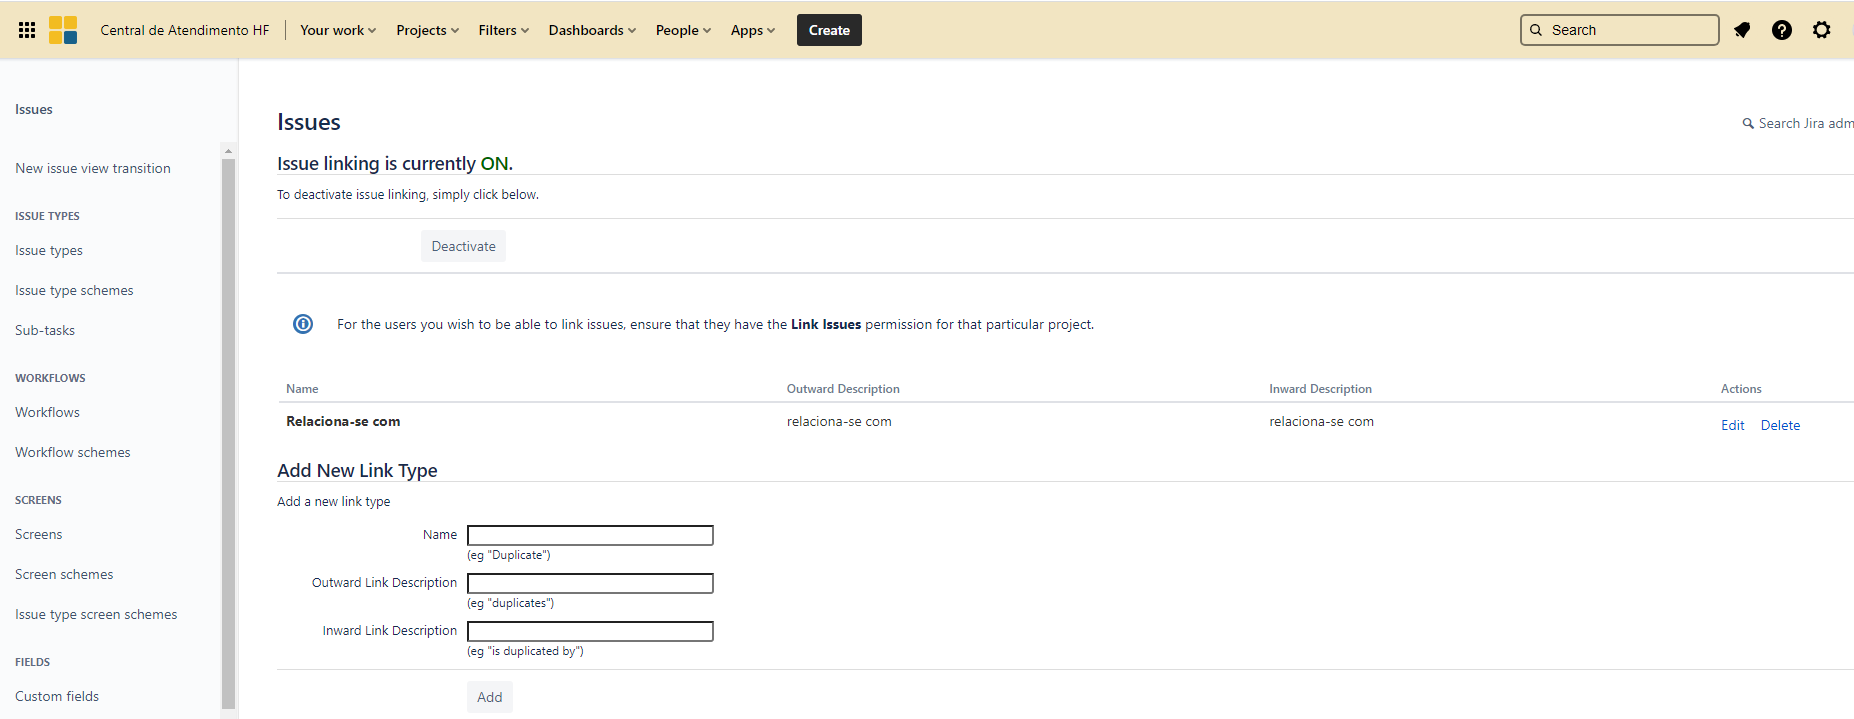
Task: Click the Jira Service Desk logo
Action: tap(63, 30)
